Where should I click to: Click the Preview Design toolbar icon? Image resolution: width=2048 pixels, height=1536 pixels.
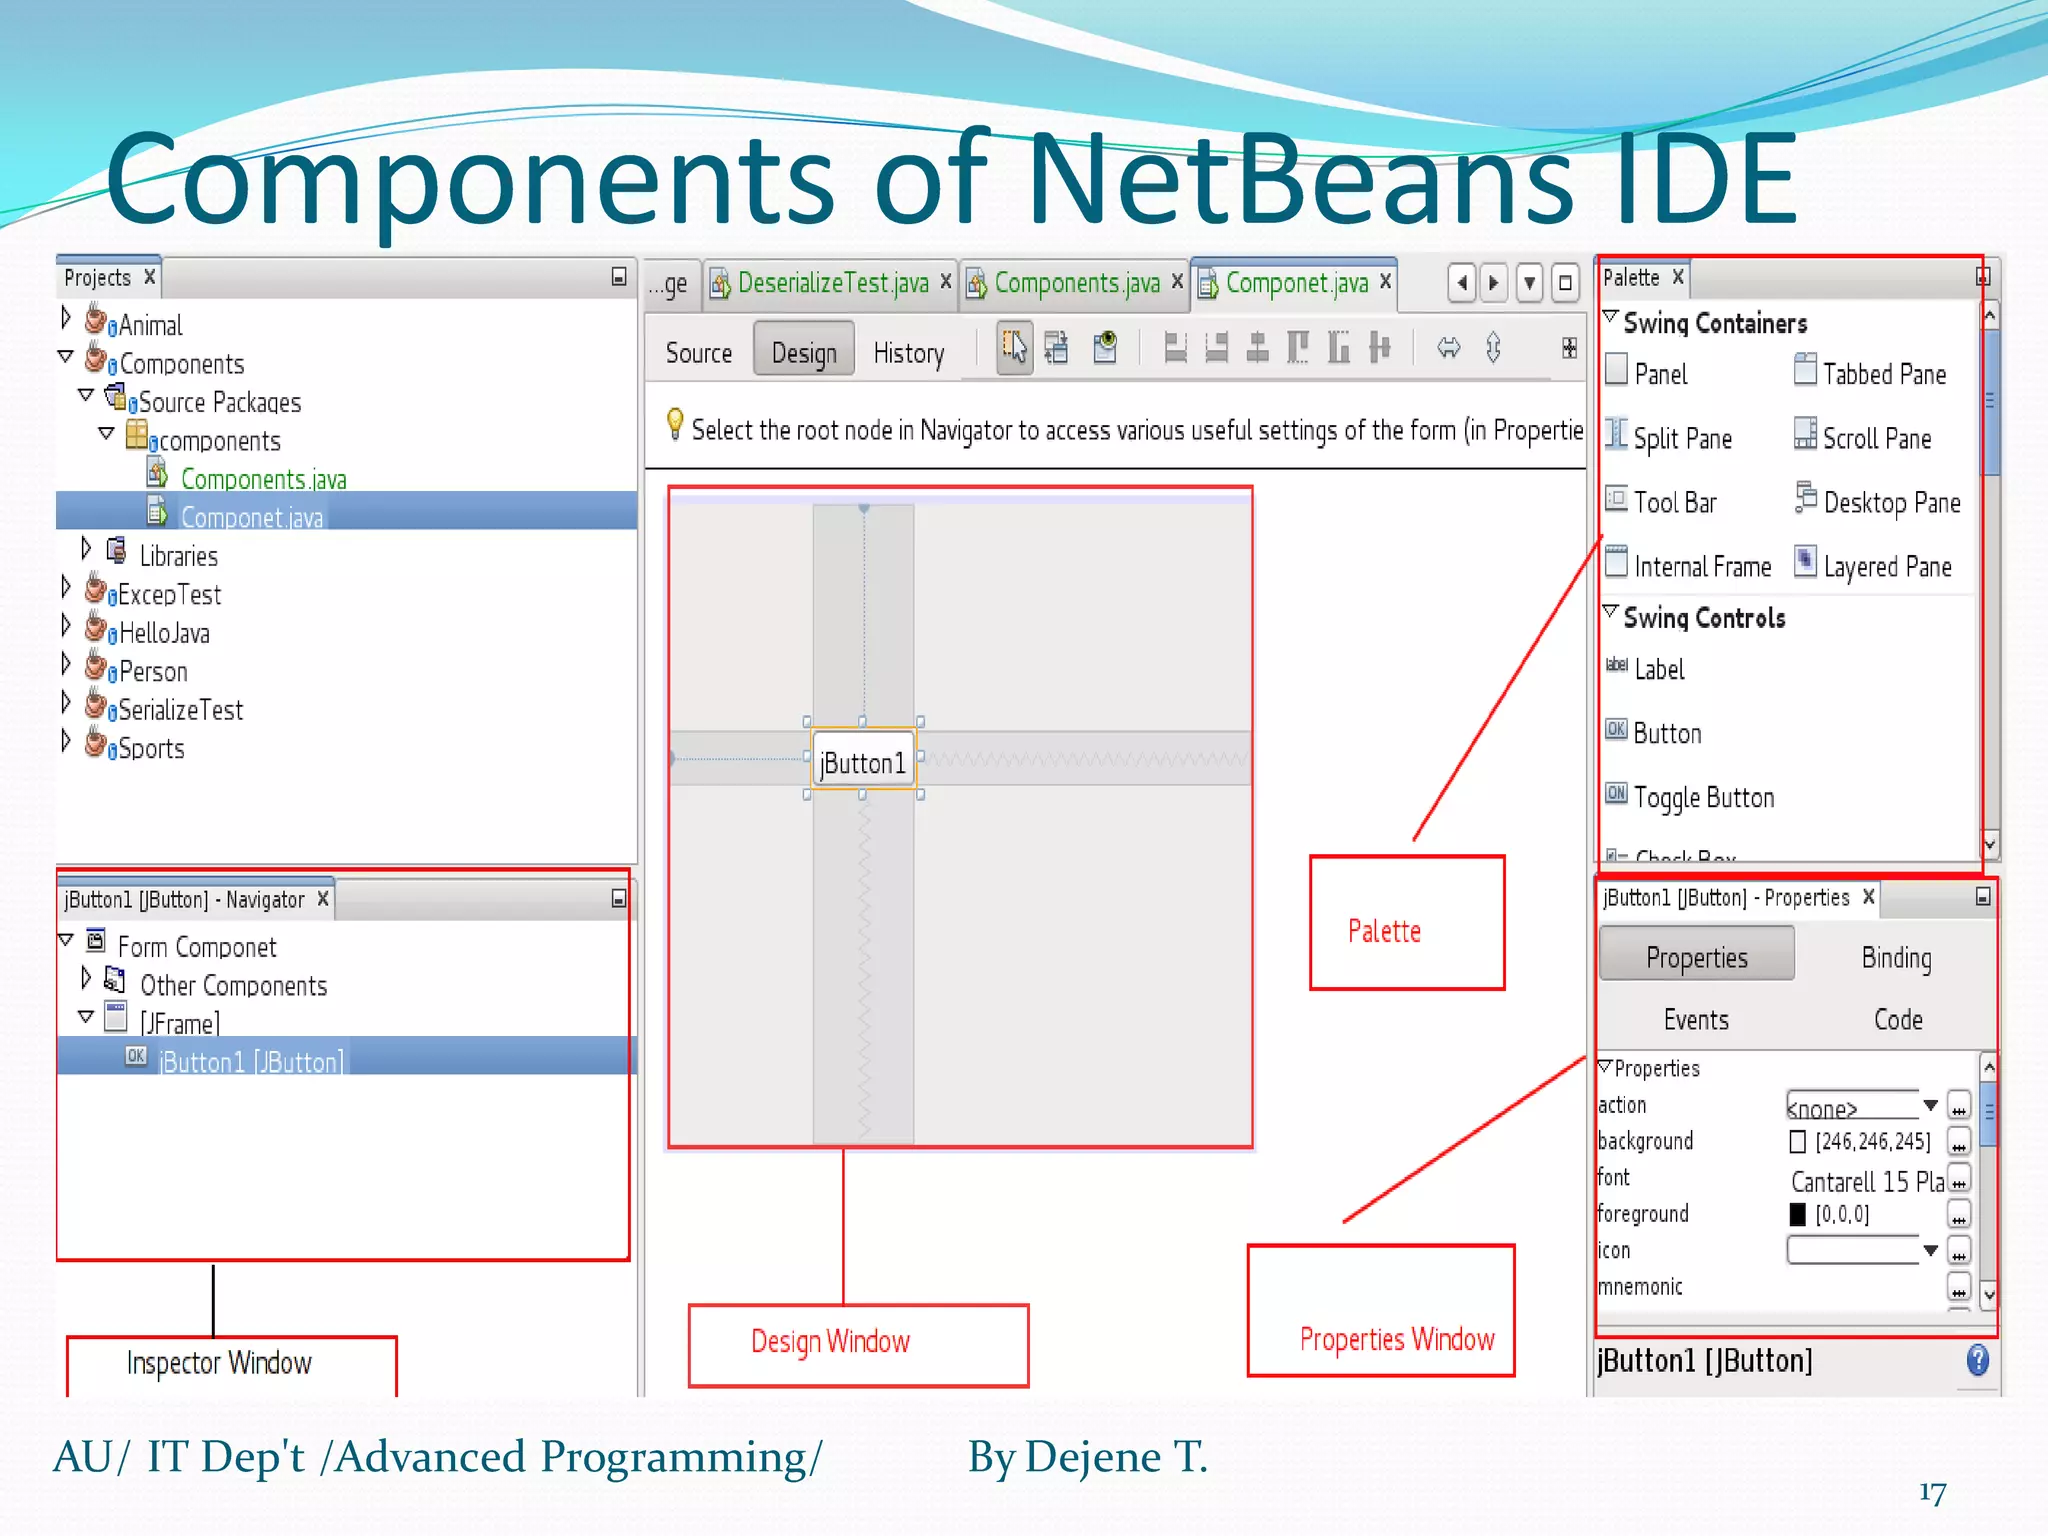[1105, 348]
